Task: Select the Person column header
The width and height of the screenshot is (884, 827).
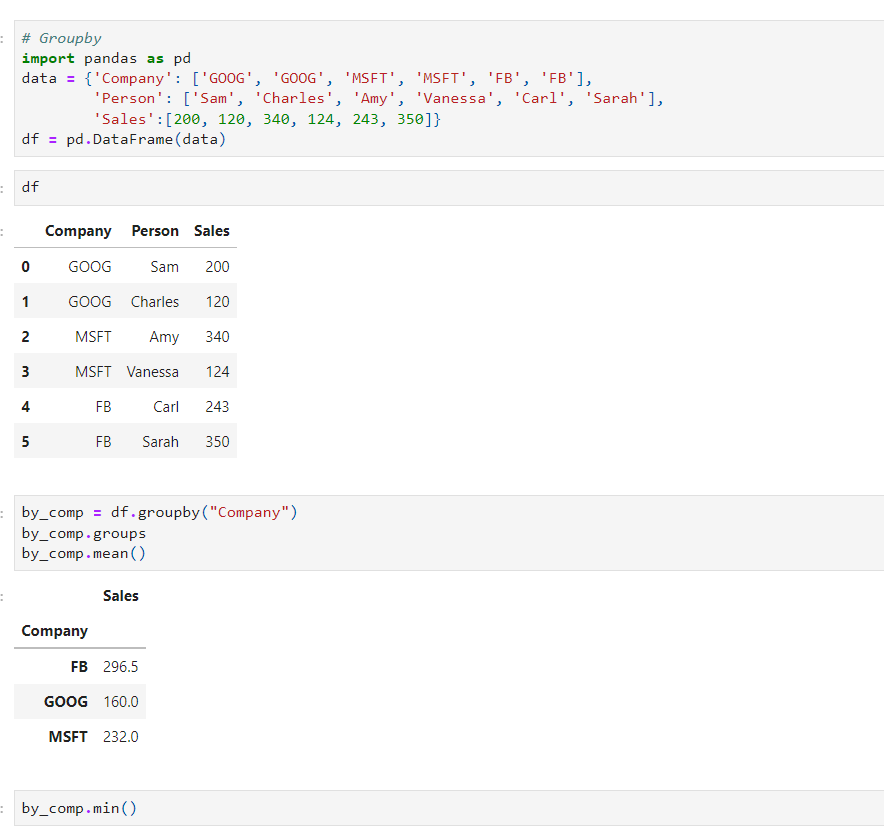Action: pos(154,231)
